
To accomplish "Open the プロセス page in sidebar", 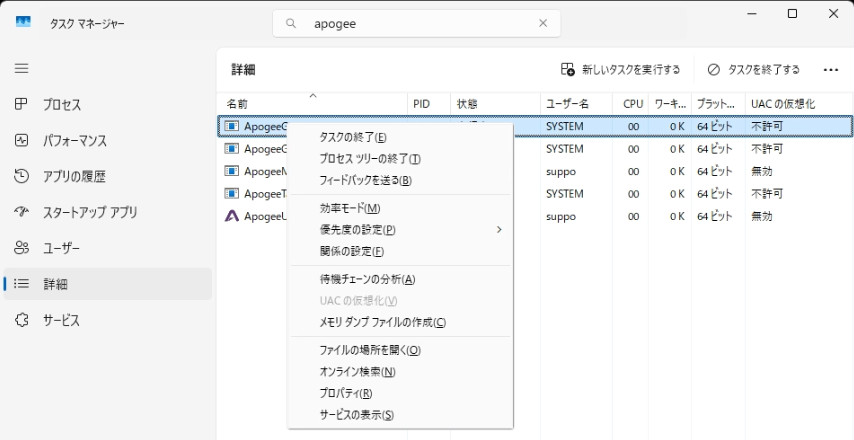I will 61,105.
